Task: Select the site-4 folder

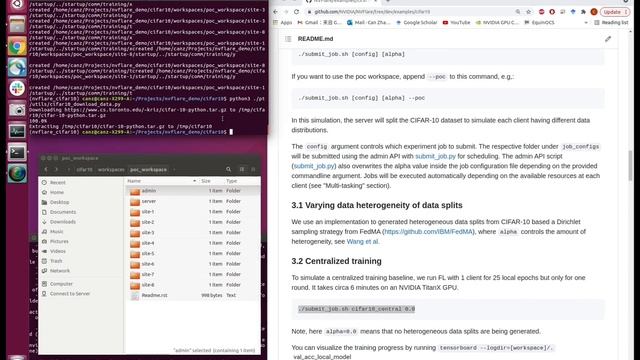Action: pos(192,243)
